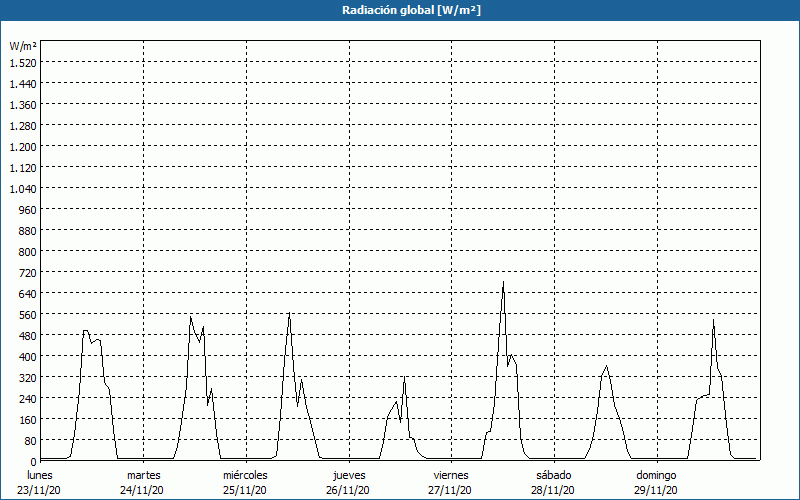Click the 'viernes' day label
The width and height of the screenshot is (800, 500).
point(451,475)
